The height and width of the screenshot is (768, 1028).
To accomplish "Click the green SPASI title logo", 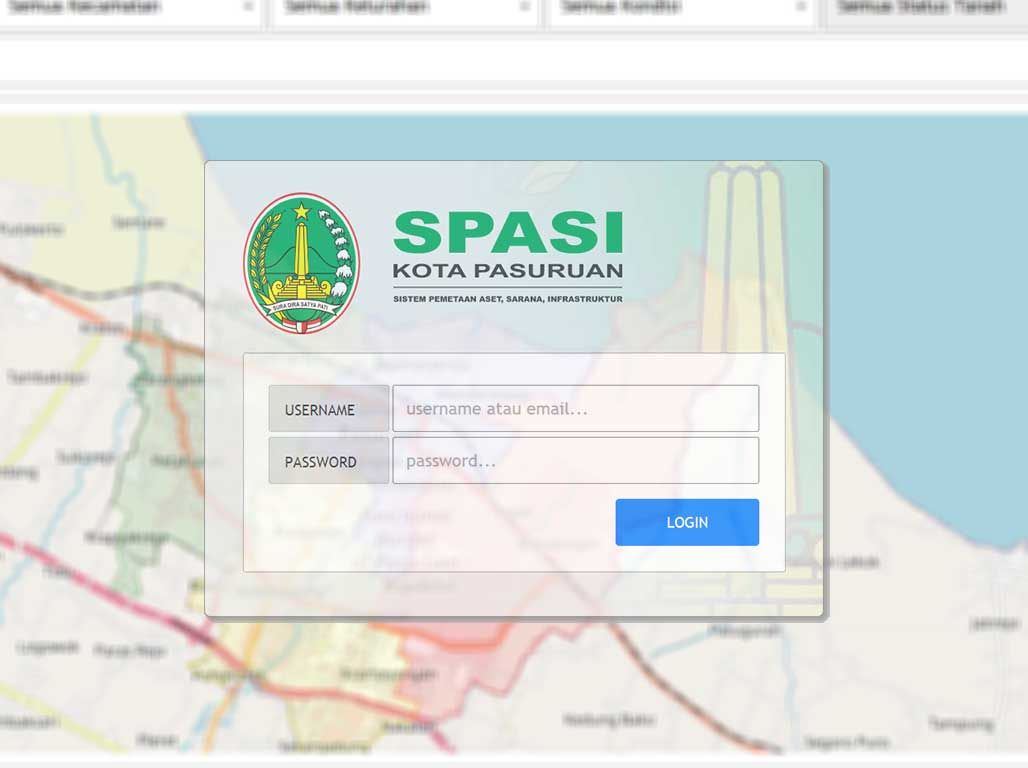I will click(508, 232).
